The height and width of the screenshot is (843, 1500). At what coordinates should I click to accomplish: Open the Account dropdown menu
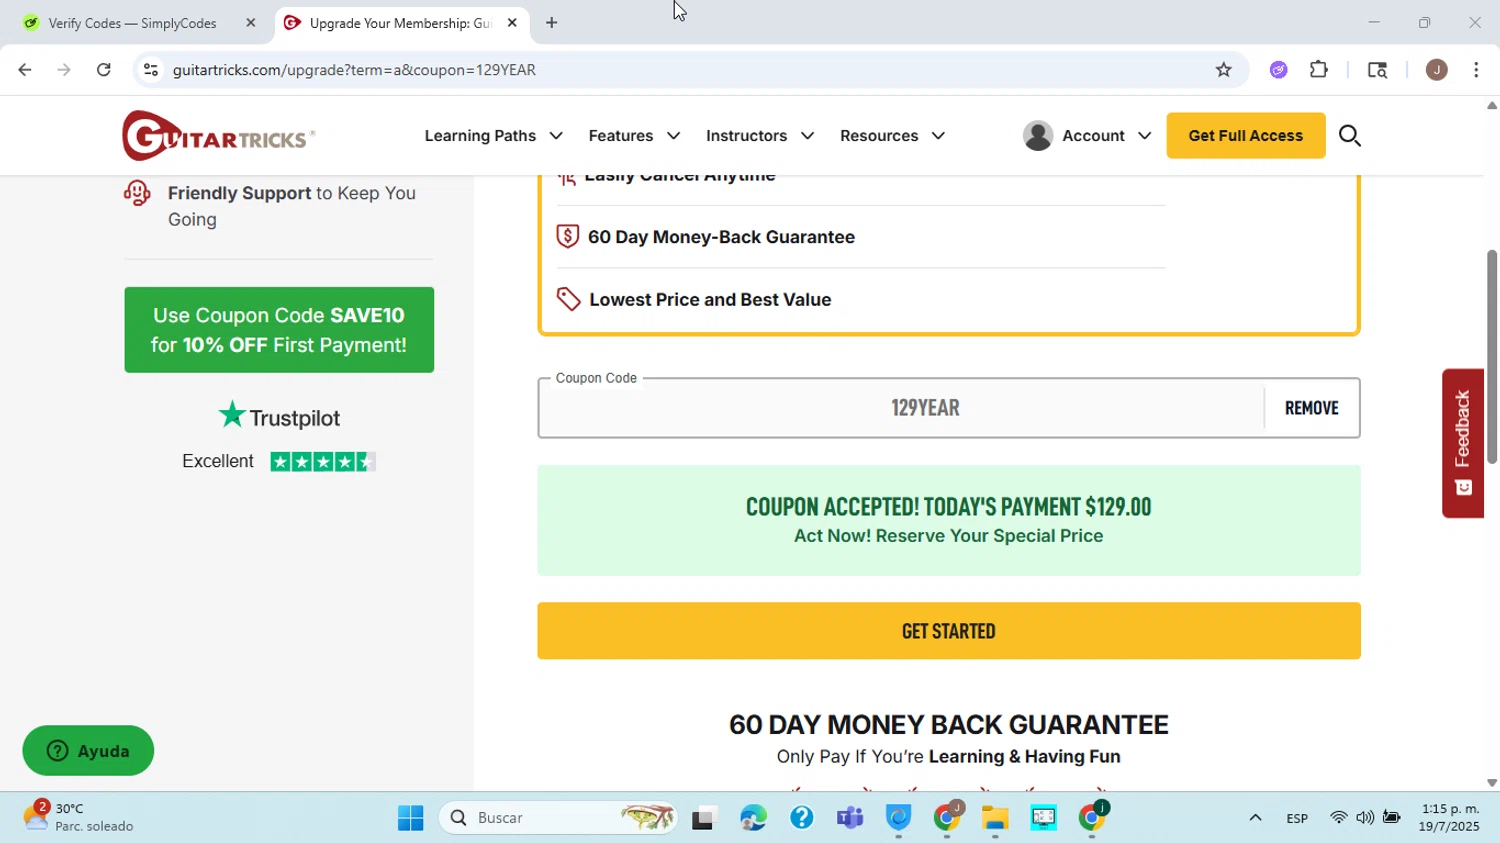1106,135
